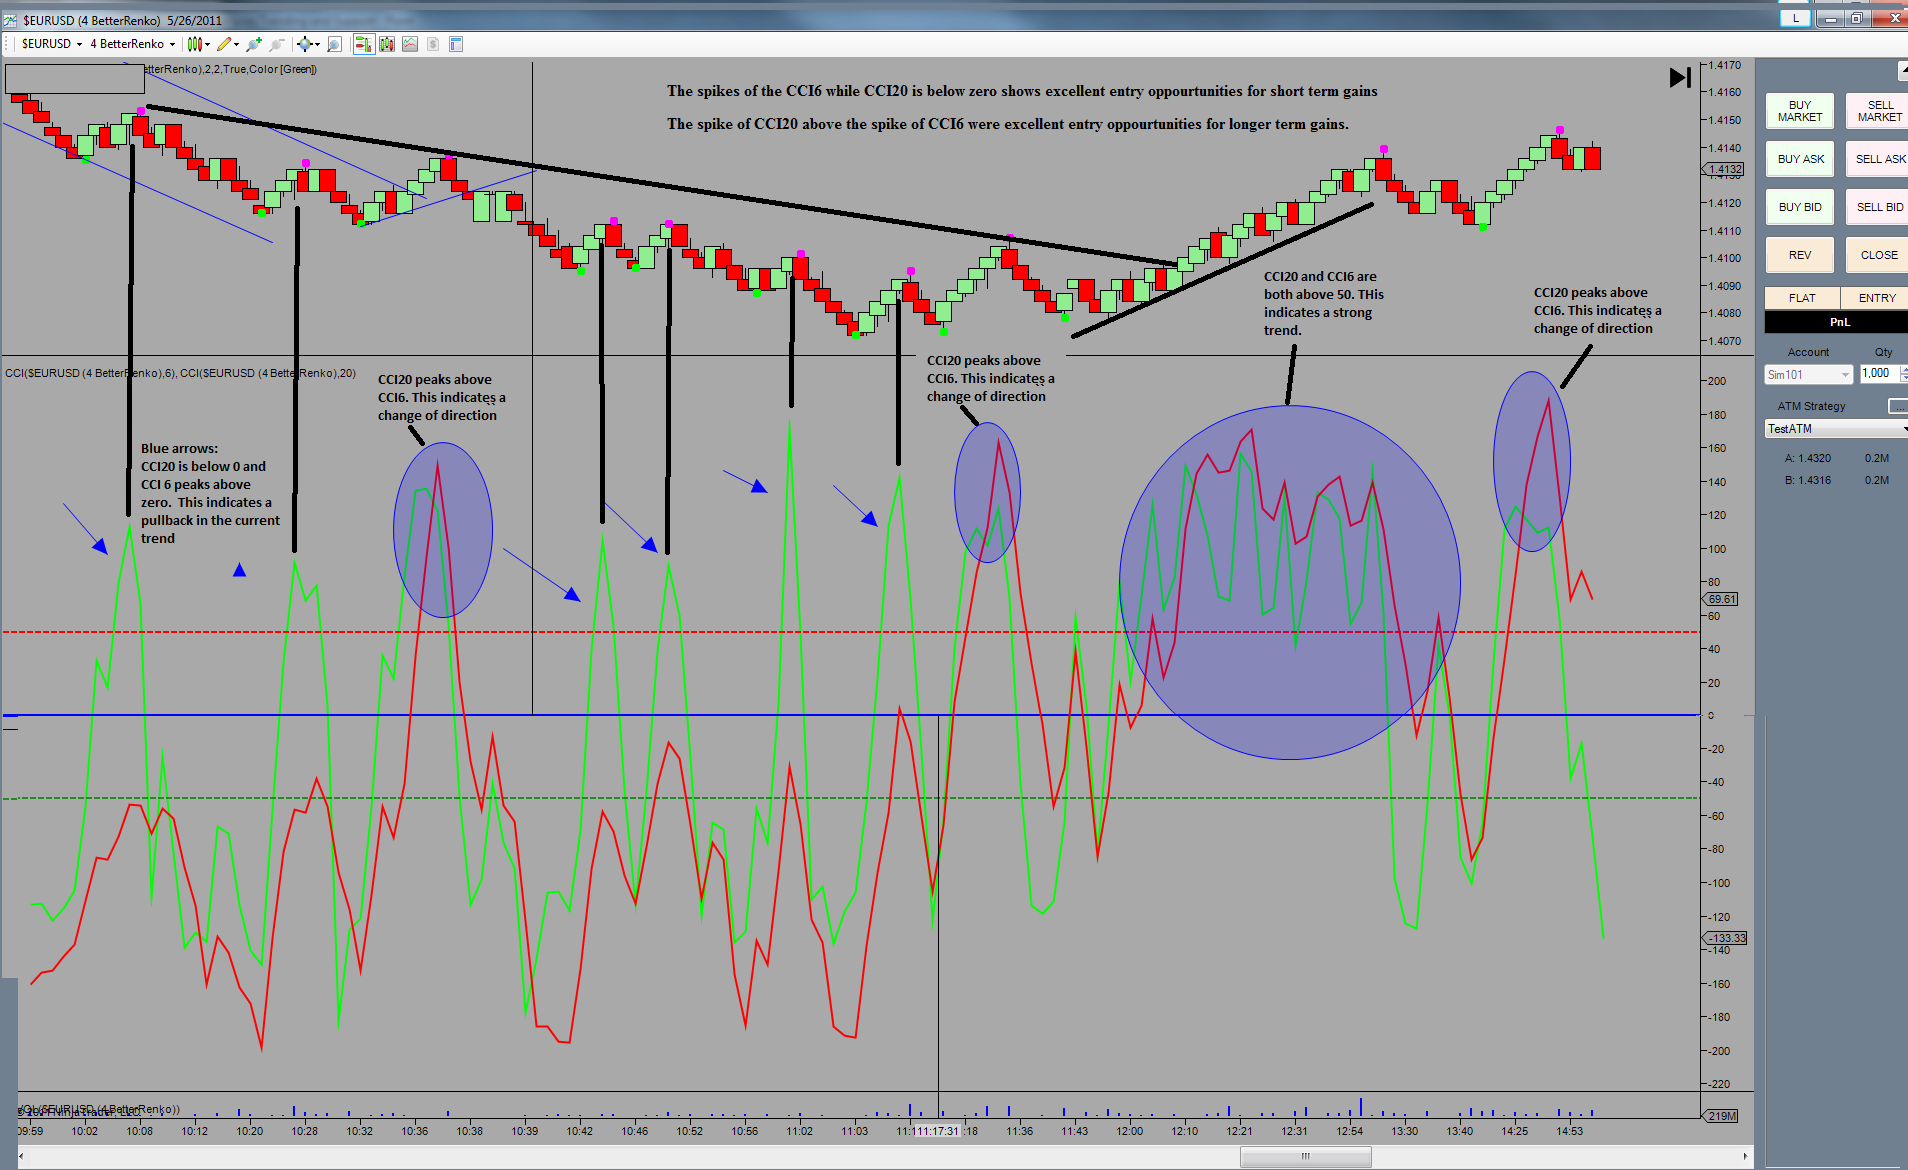
Task: Open the $EURUSD instrument selector dropdown
Action: 52,44
